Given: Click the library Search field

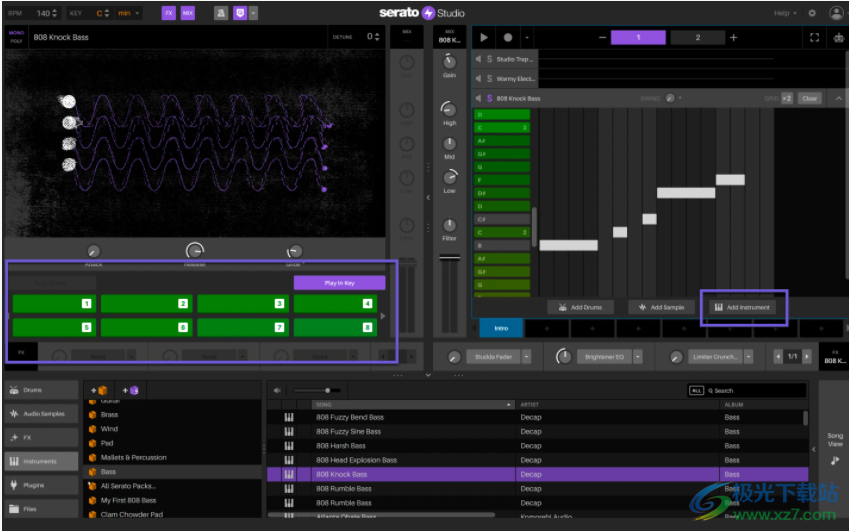Looking at the screenshot, I should 756,390.
